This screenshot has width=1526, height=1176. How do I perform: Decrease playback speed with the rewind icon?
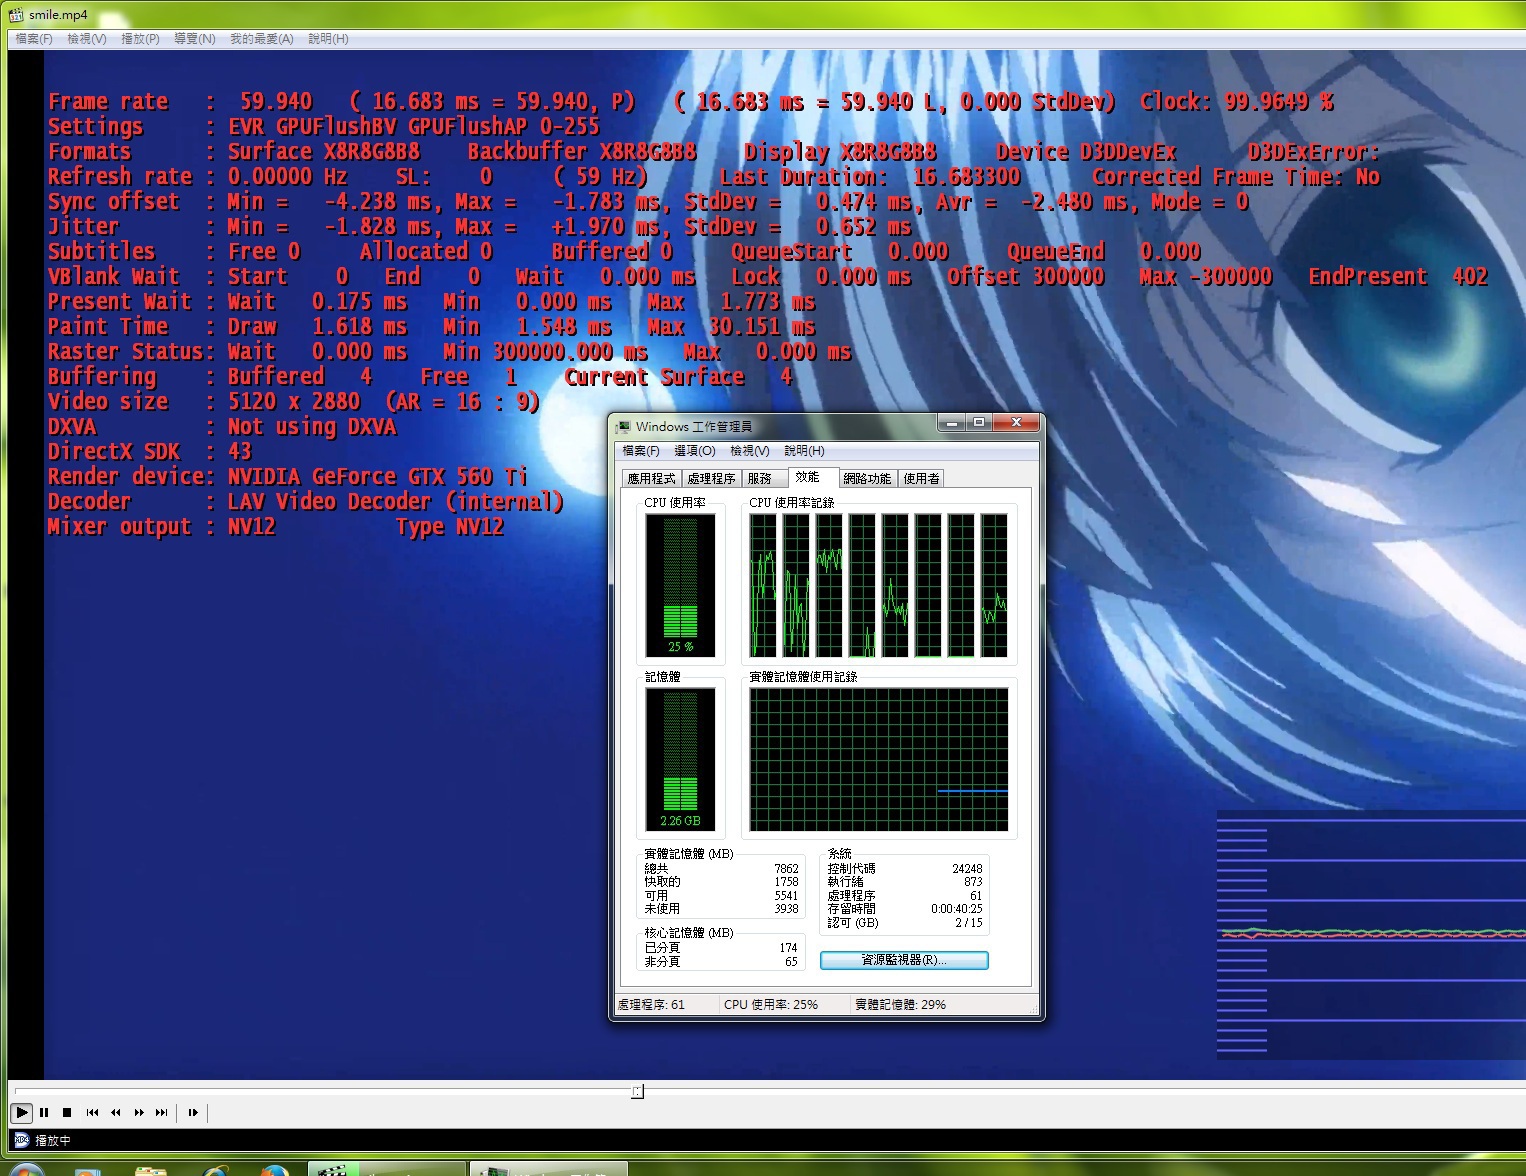pyautogui.click(x=116, y=1112)
